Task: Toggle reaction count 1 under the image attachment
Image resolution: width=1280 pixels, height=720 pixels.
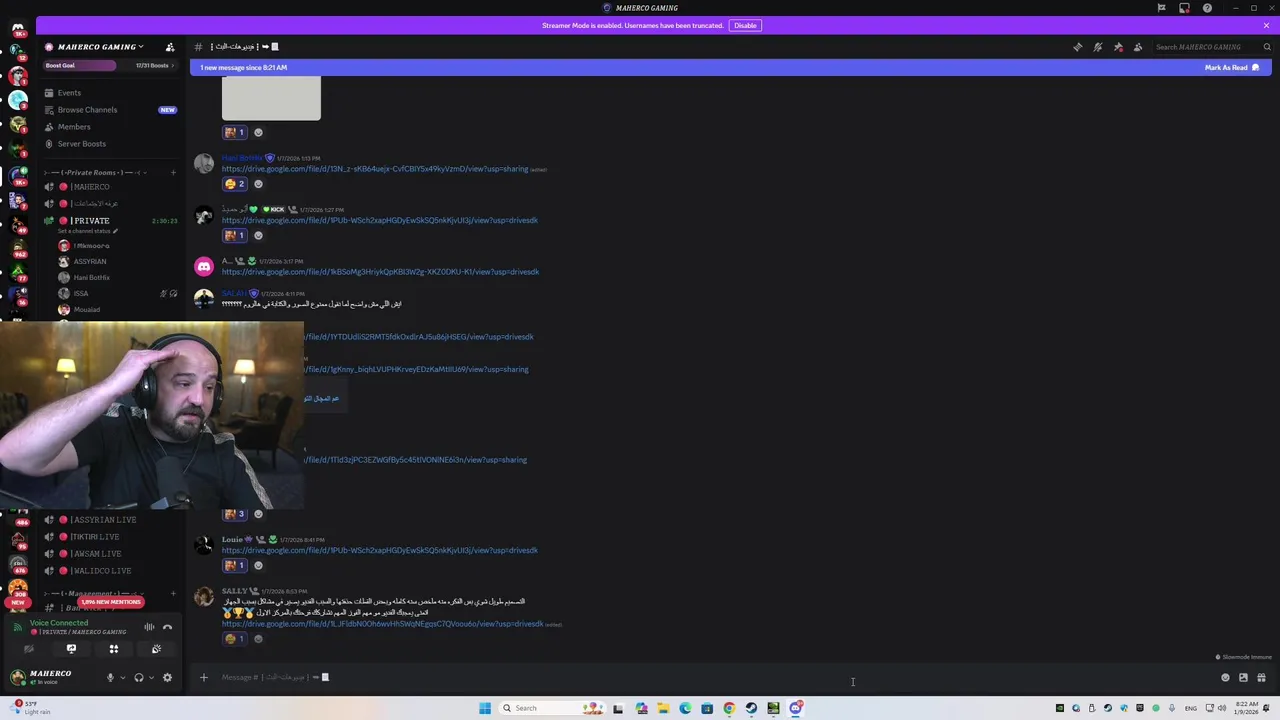Action: pyautogui.click(x=235, y=132)
